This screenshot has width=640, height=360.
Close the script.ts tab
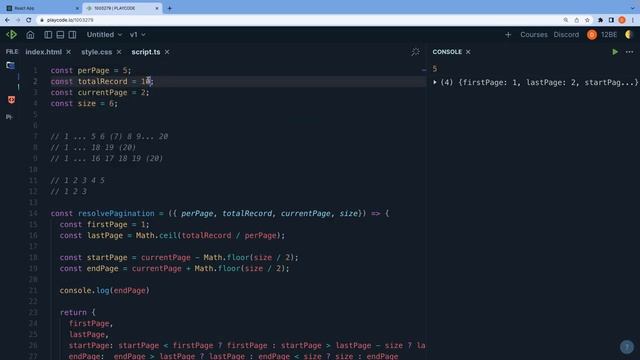pyautogui.click(x=167, y=52)
